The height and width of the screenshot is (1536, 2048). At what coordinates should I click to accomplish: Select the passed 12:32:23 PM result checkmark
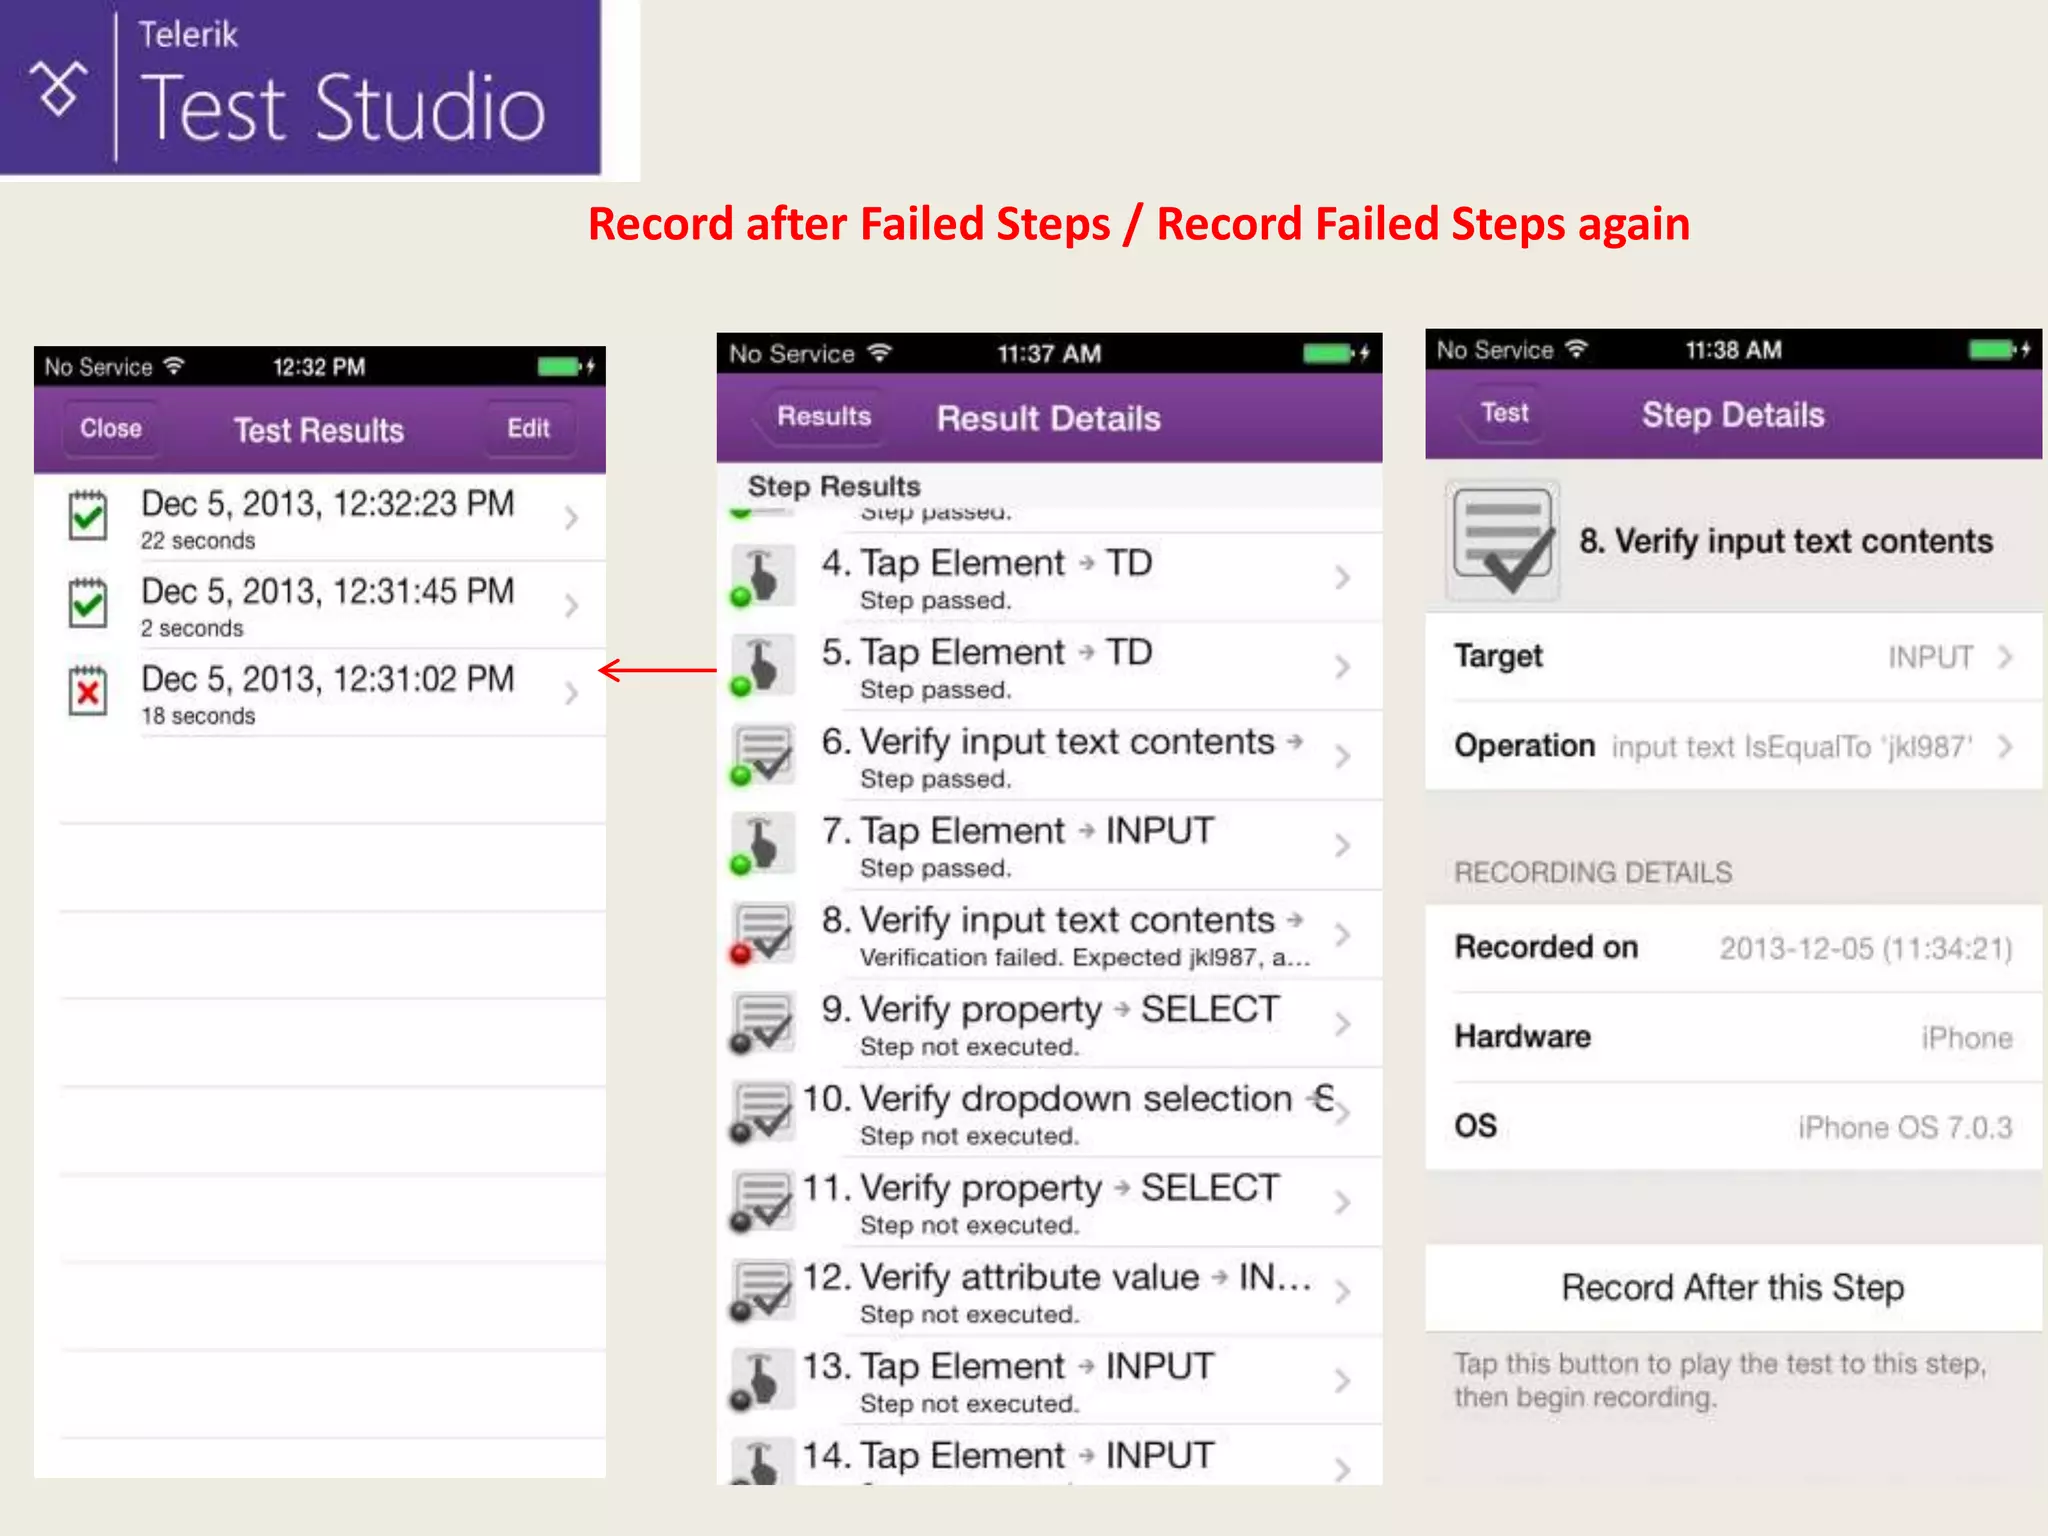point(88,516)
